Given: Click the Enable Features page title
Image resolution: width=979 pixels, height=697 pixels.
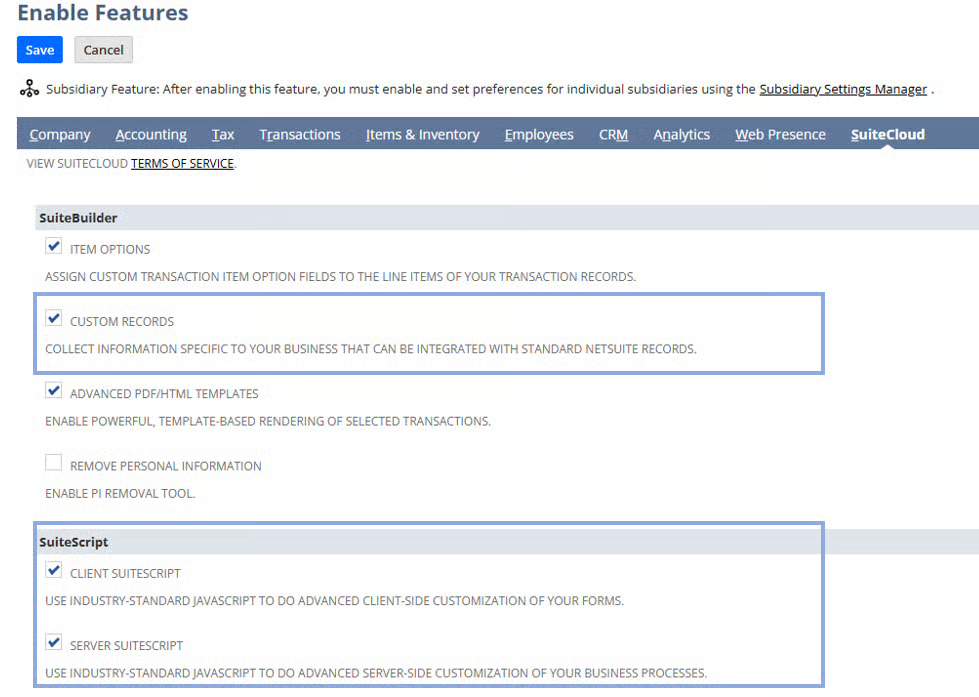Looking at the screenshot, I should click(x=102, y=12).
